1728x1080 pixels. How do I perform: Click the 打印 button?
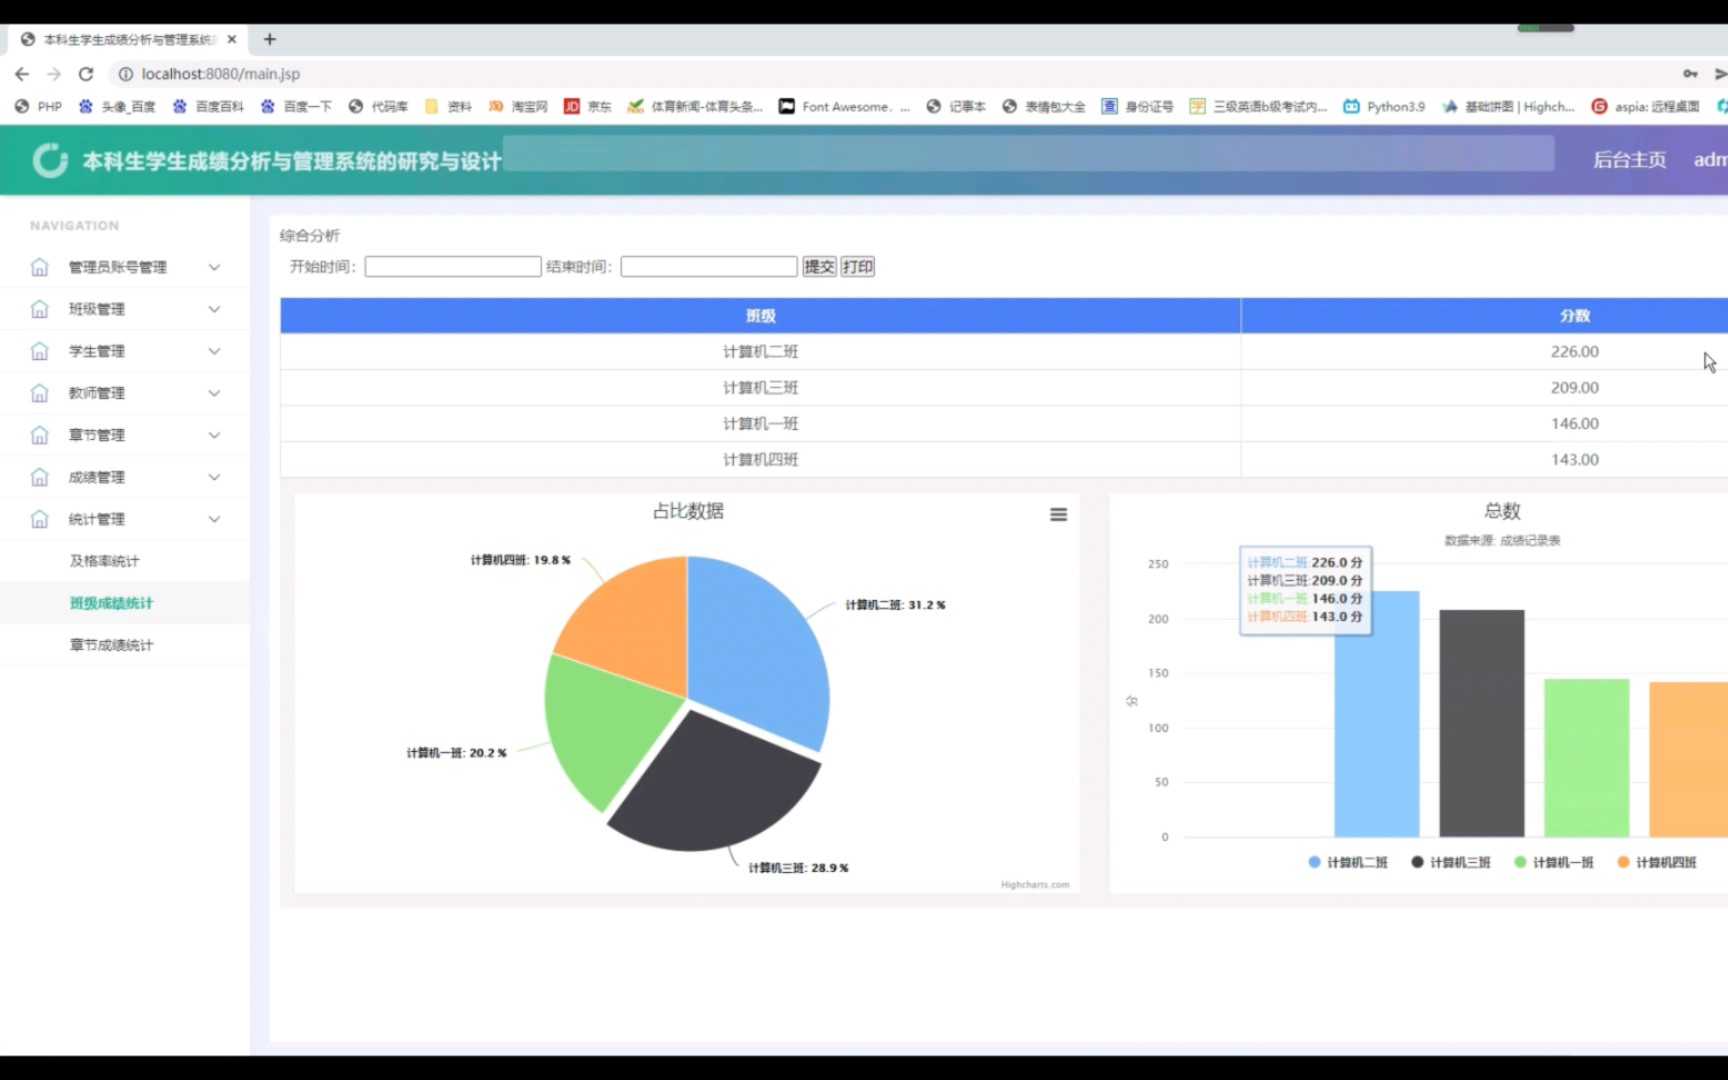tap(857, 267)
